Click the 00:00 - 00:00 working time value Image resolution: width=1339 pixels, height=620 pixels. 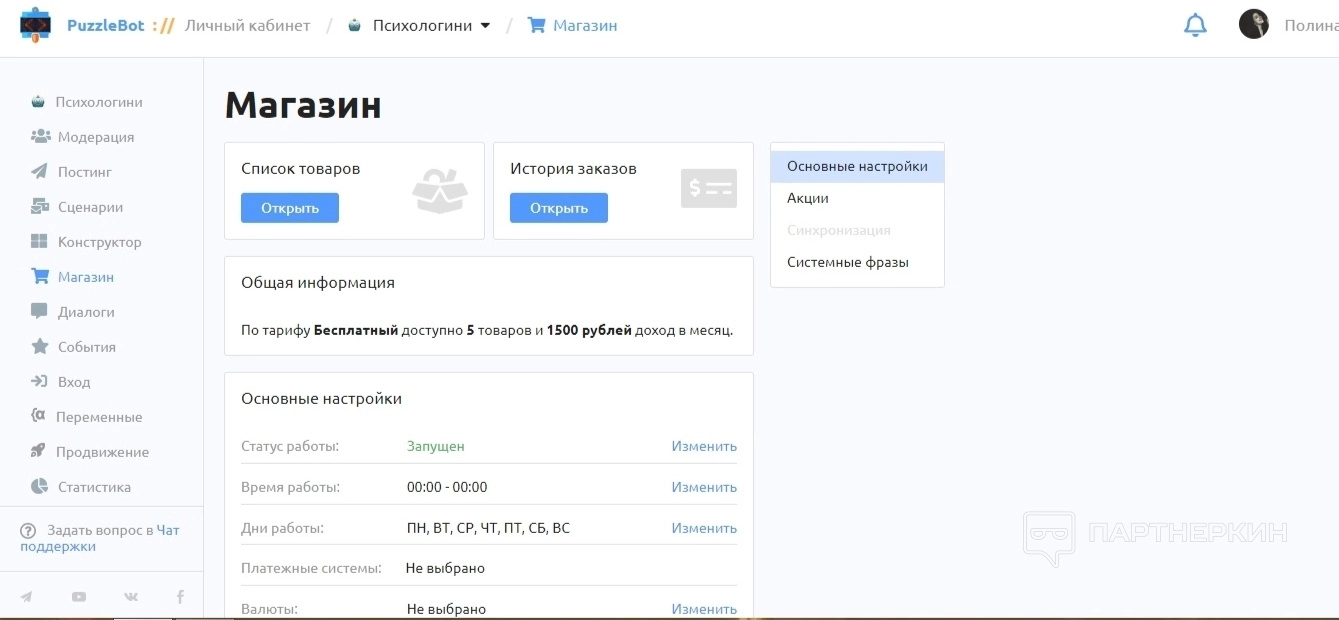pyautogui.click(x=447, y=487)
